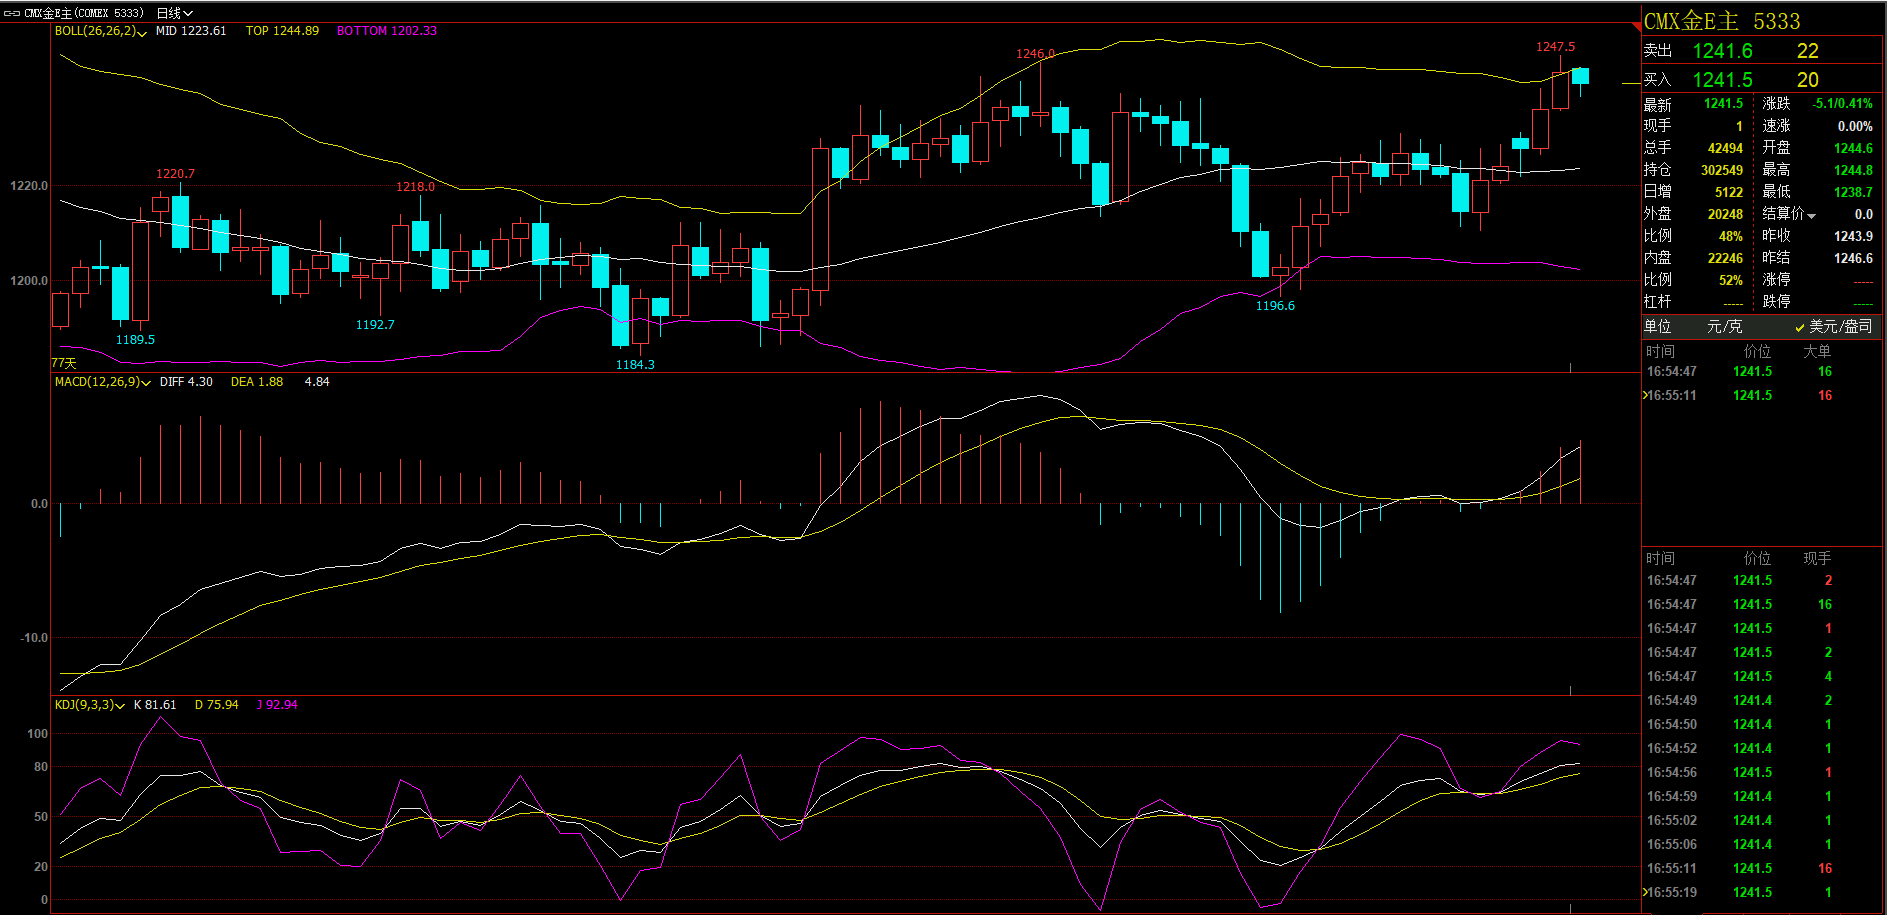Click the 现手 column header in tick list
This screenshot has width=1887, height=915.
(x=1817, y=558)
